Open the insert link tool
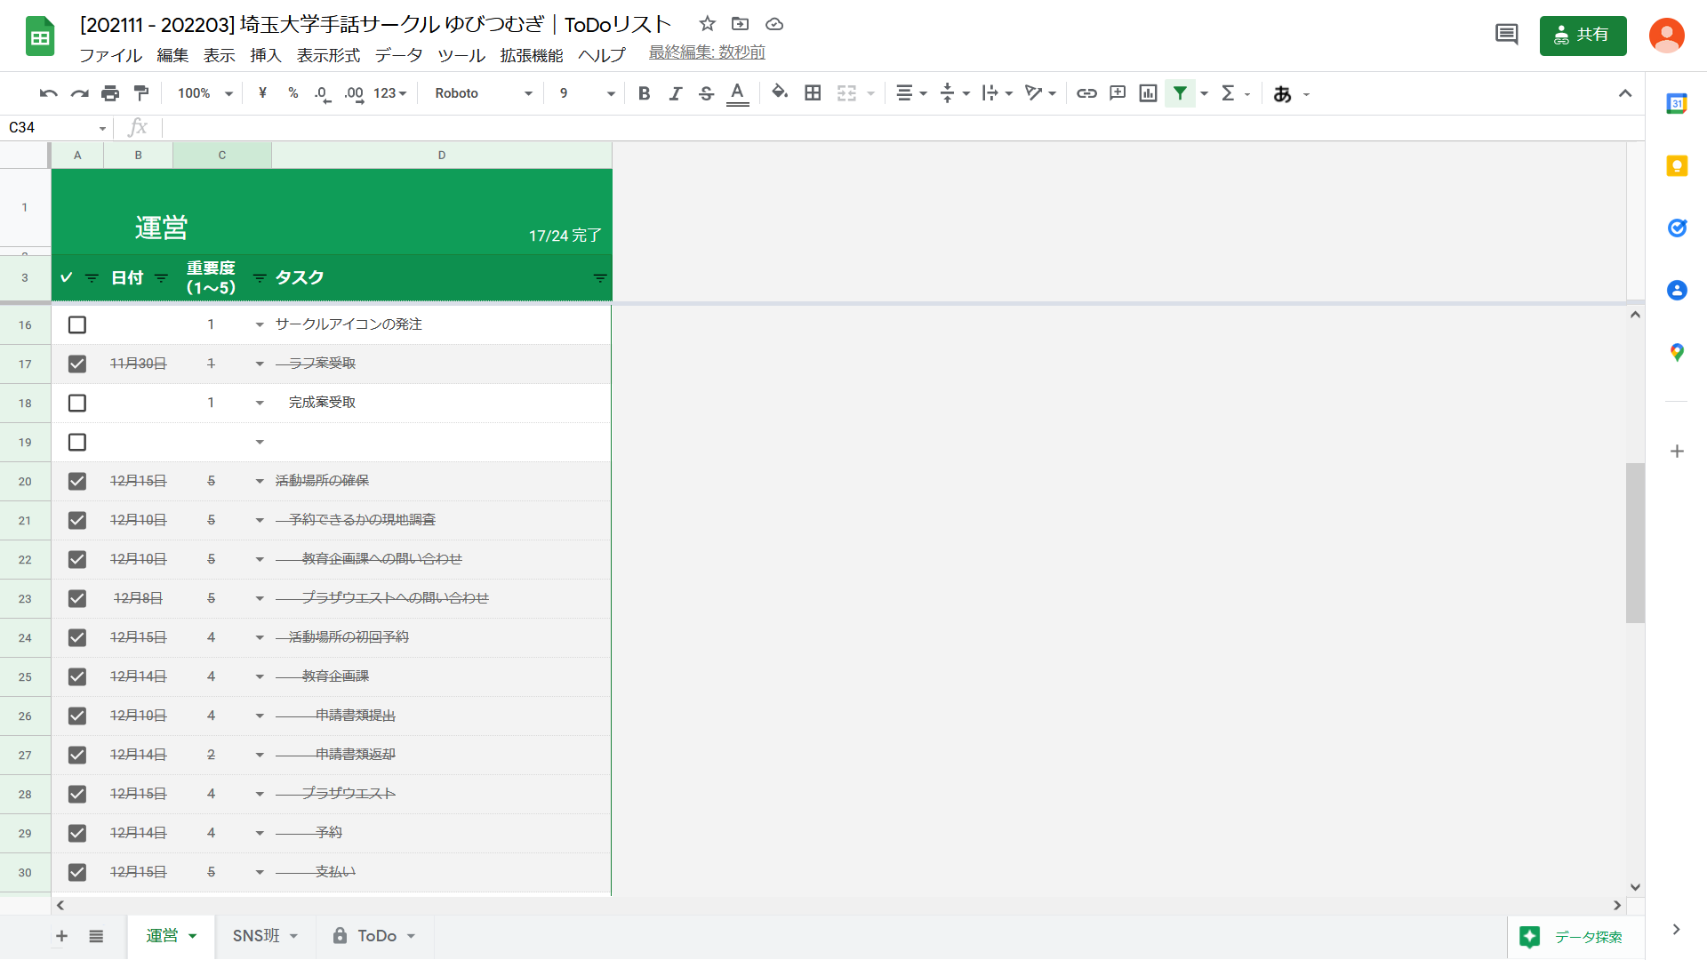Screen dimensions: 1707x960 (1086, 93)
